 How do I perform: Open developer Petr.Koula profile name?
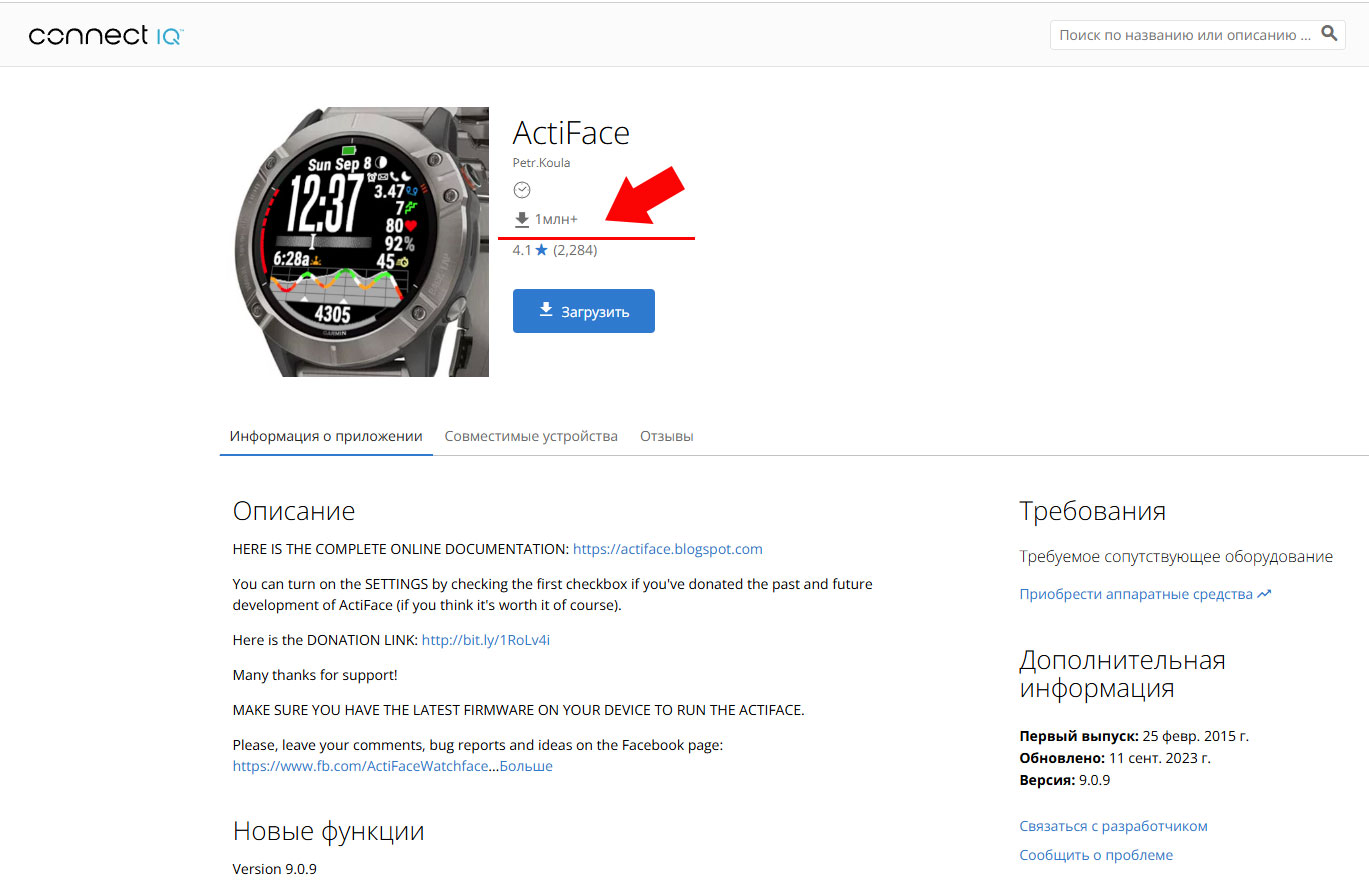(x=541, y=163)
